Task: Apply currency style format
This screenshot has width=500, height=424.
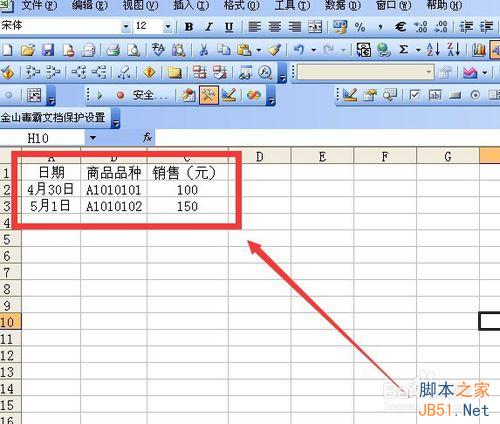Action: click(x=340, y=27)
